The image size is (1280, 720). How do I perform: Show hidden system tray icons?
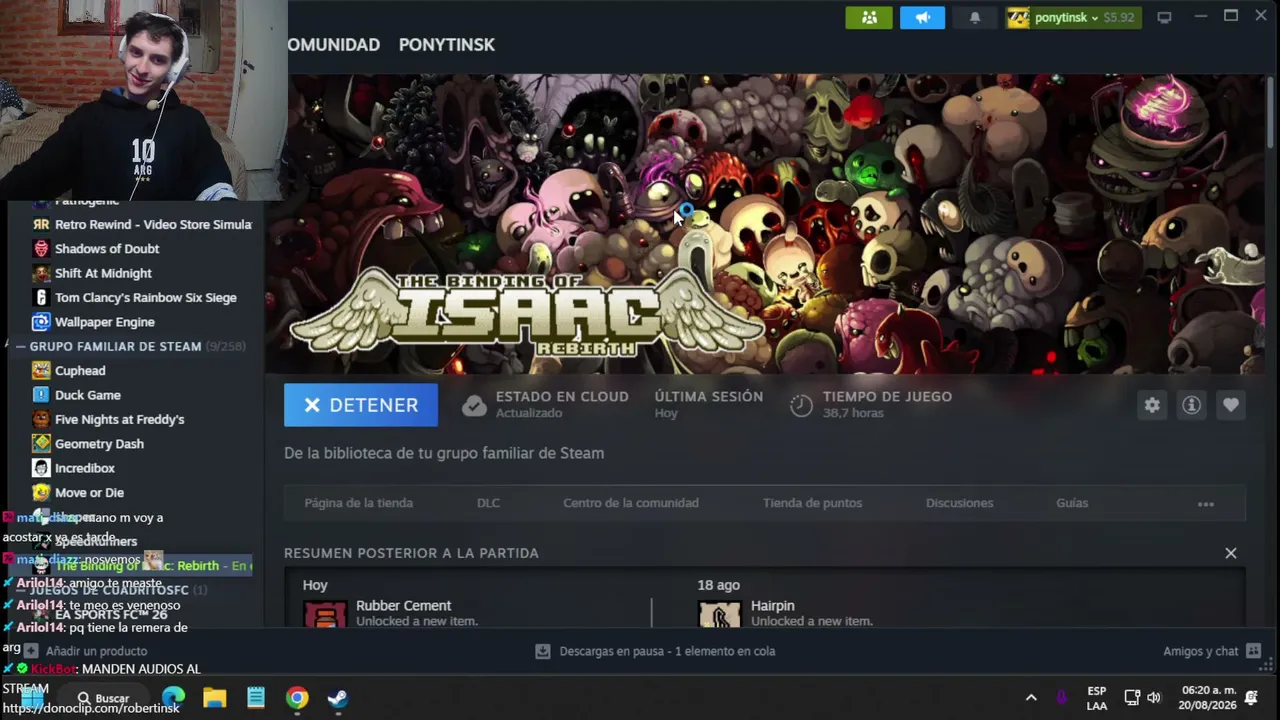pos(1031,698)
